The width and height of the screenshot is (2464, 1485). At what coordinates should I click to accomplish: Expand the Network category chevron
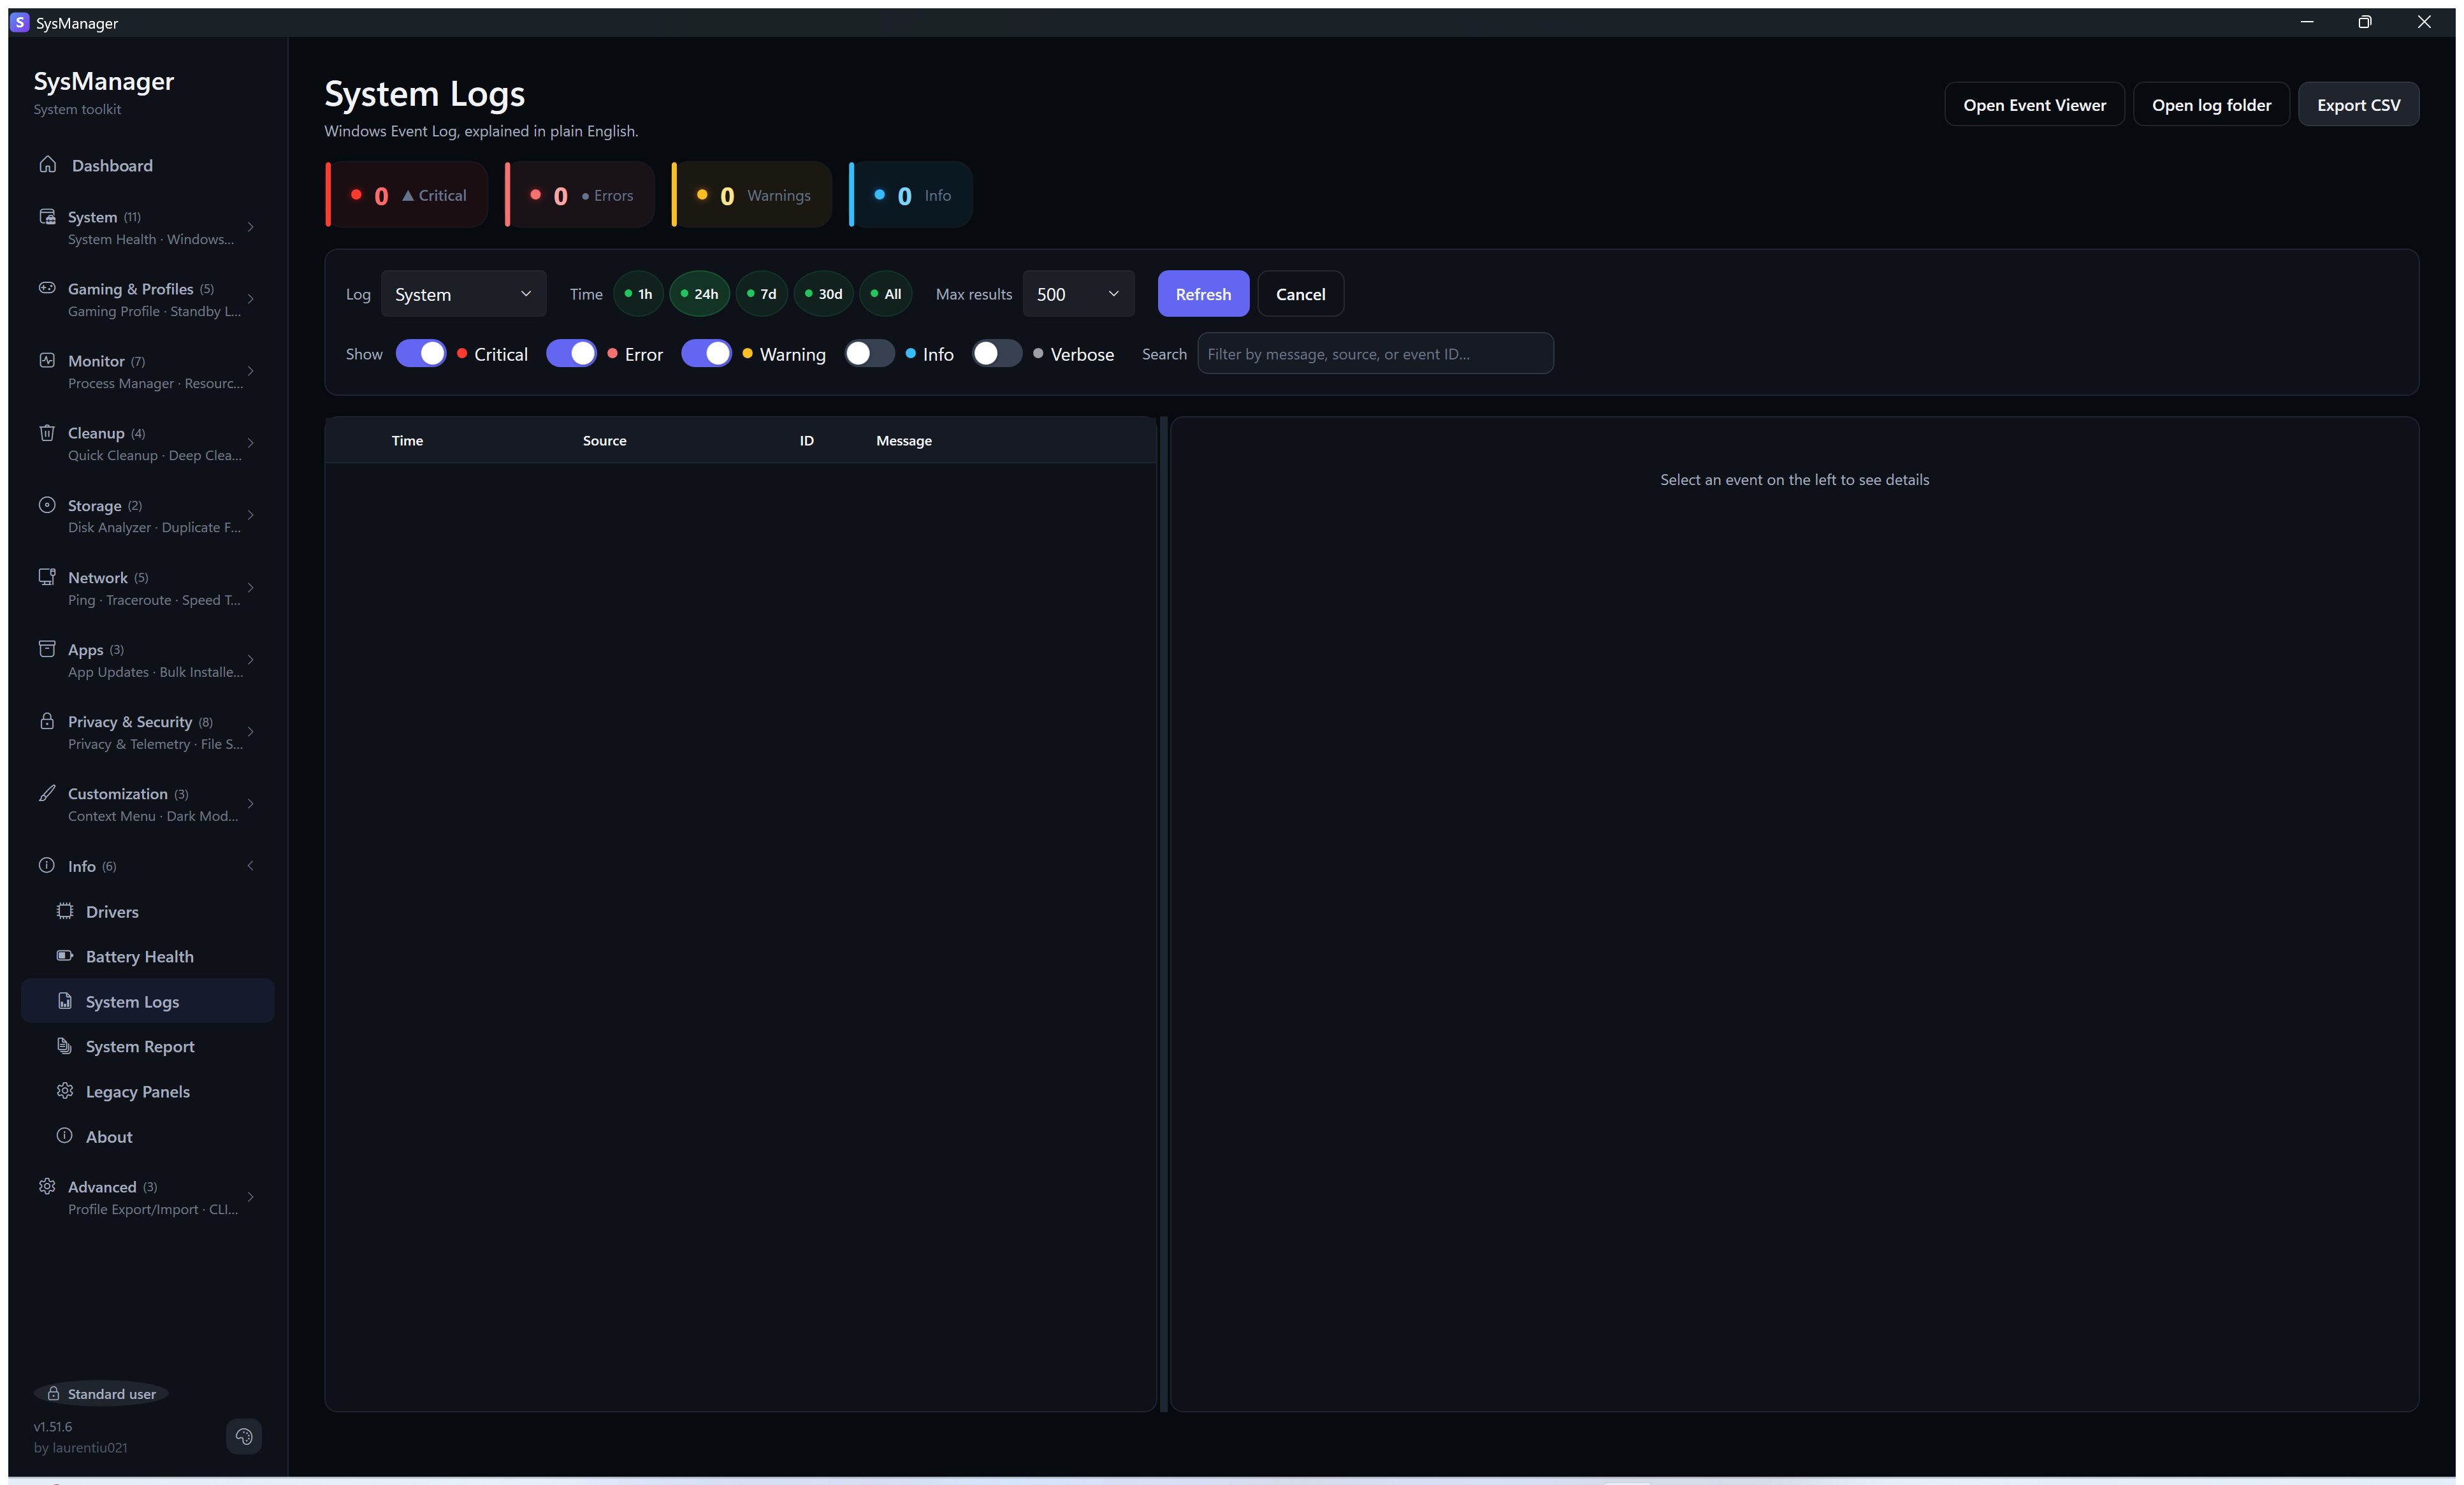(251, 588)
